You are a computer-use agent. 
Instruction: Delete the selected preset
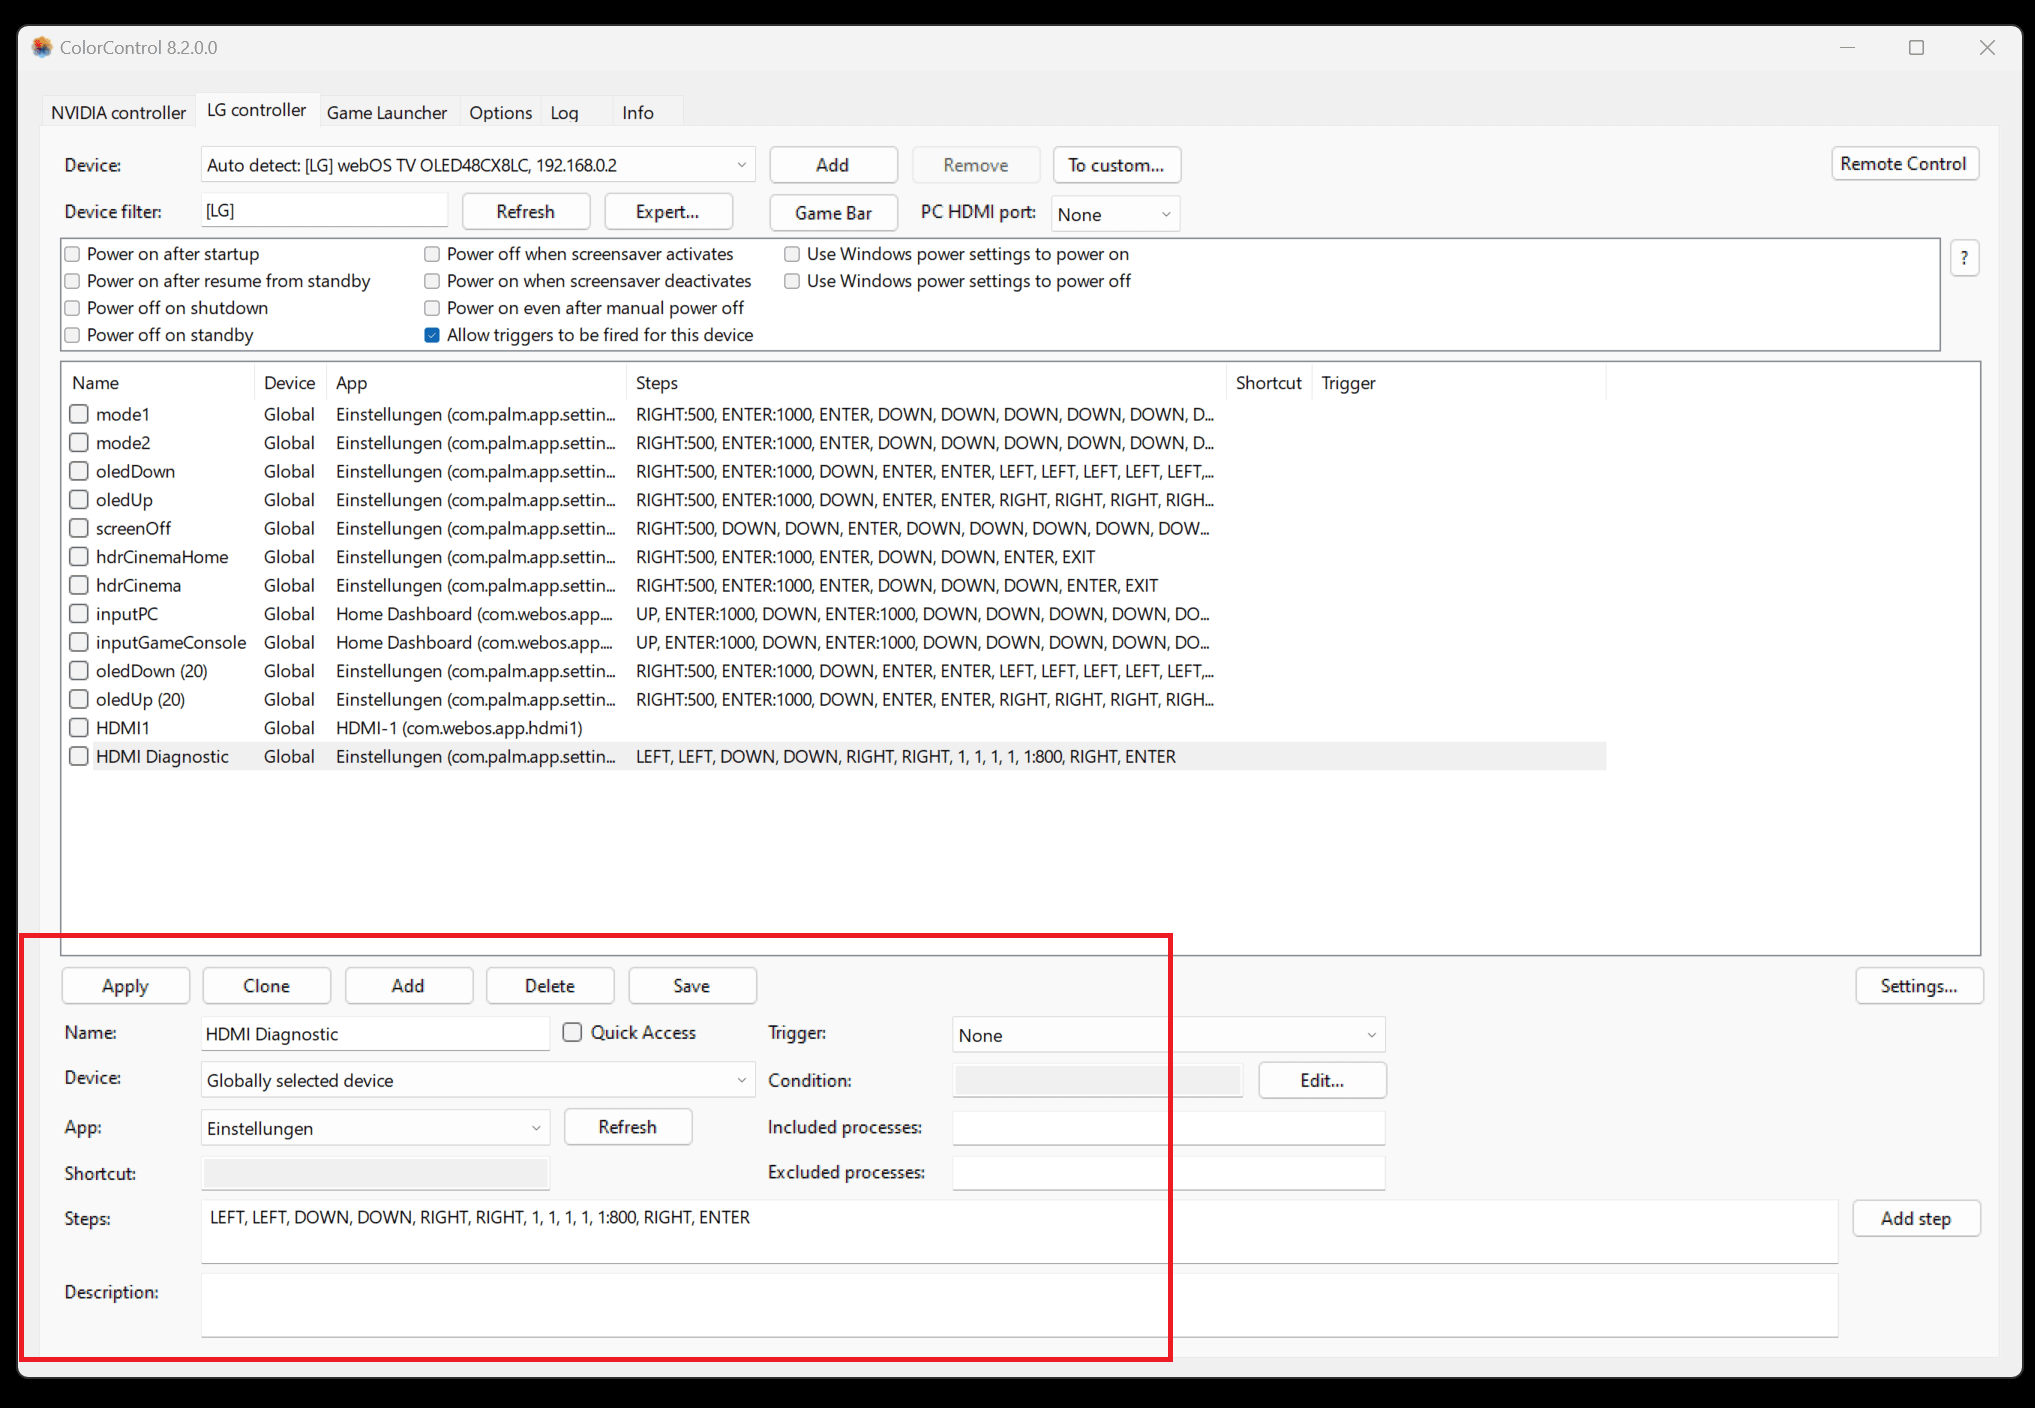point(550,986)
